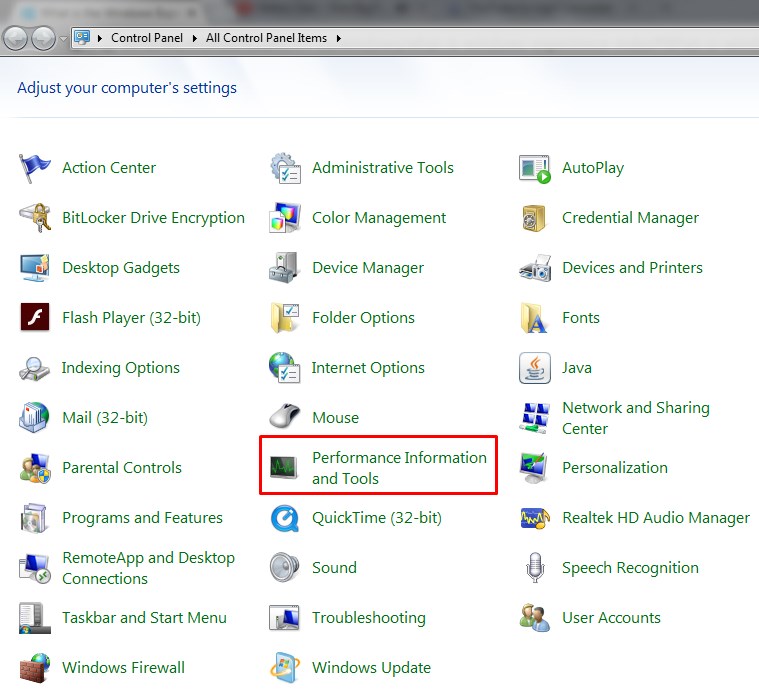Open the Personalization icon

tap(533, 468)
